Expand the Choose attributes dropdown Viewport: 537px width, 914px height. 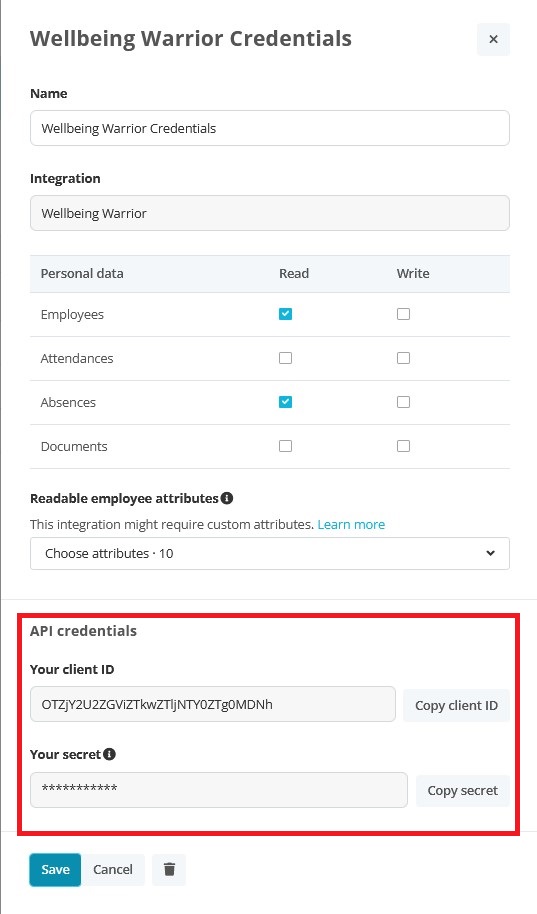[x=269, y=553]
